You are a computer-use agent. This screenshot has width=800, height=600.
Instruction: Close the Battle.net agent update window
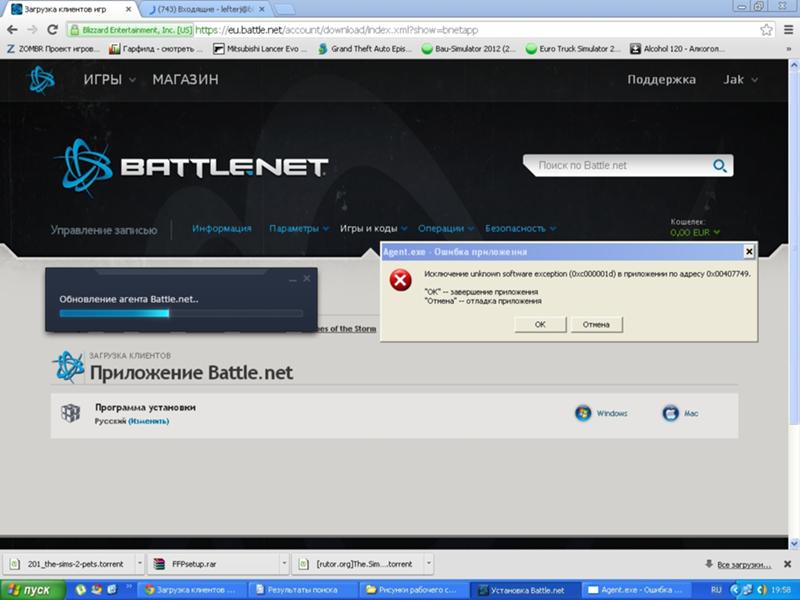click(307, 279)
